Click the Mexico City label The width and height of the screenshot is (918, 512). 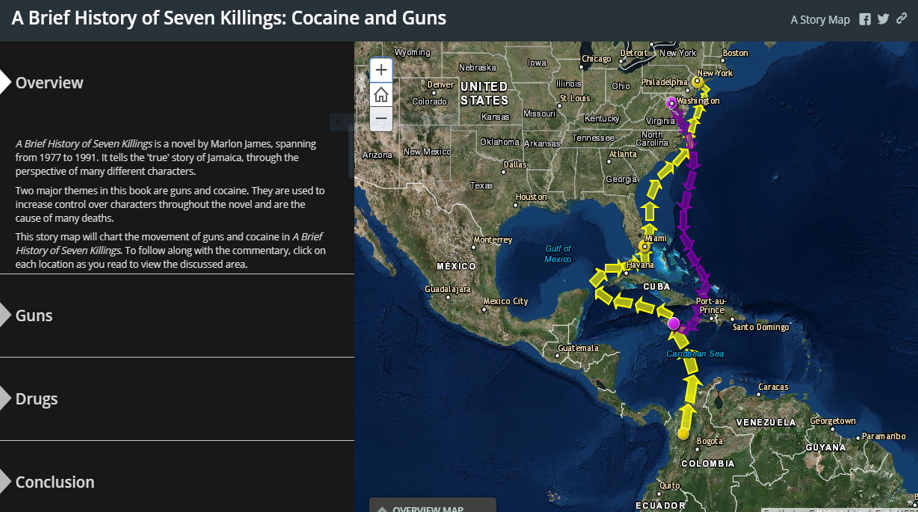(505, 301)
